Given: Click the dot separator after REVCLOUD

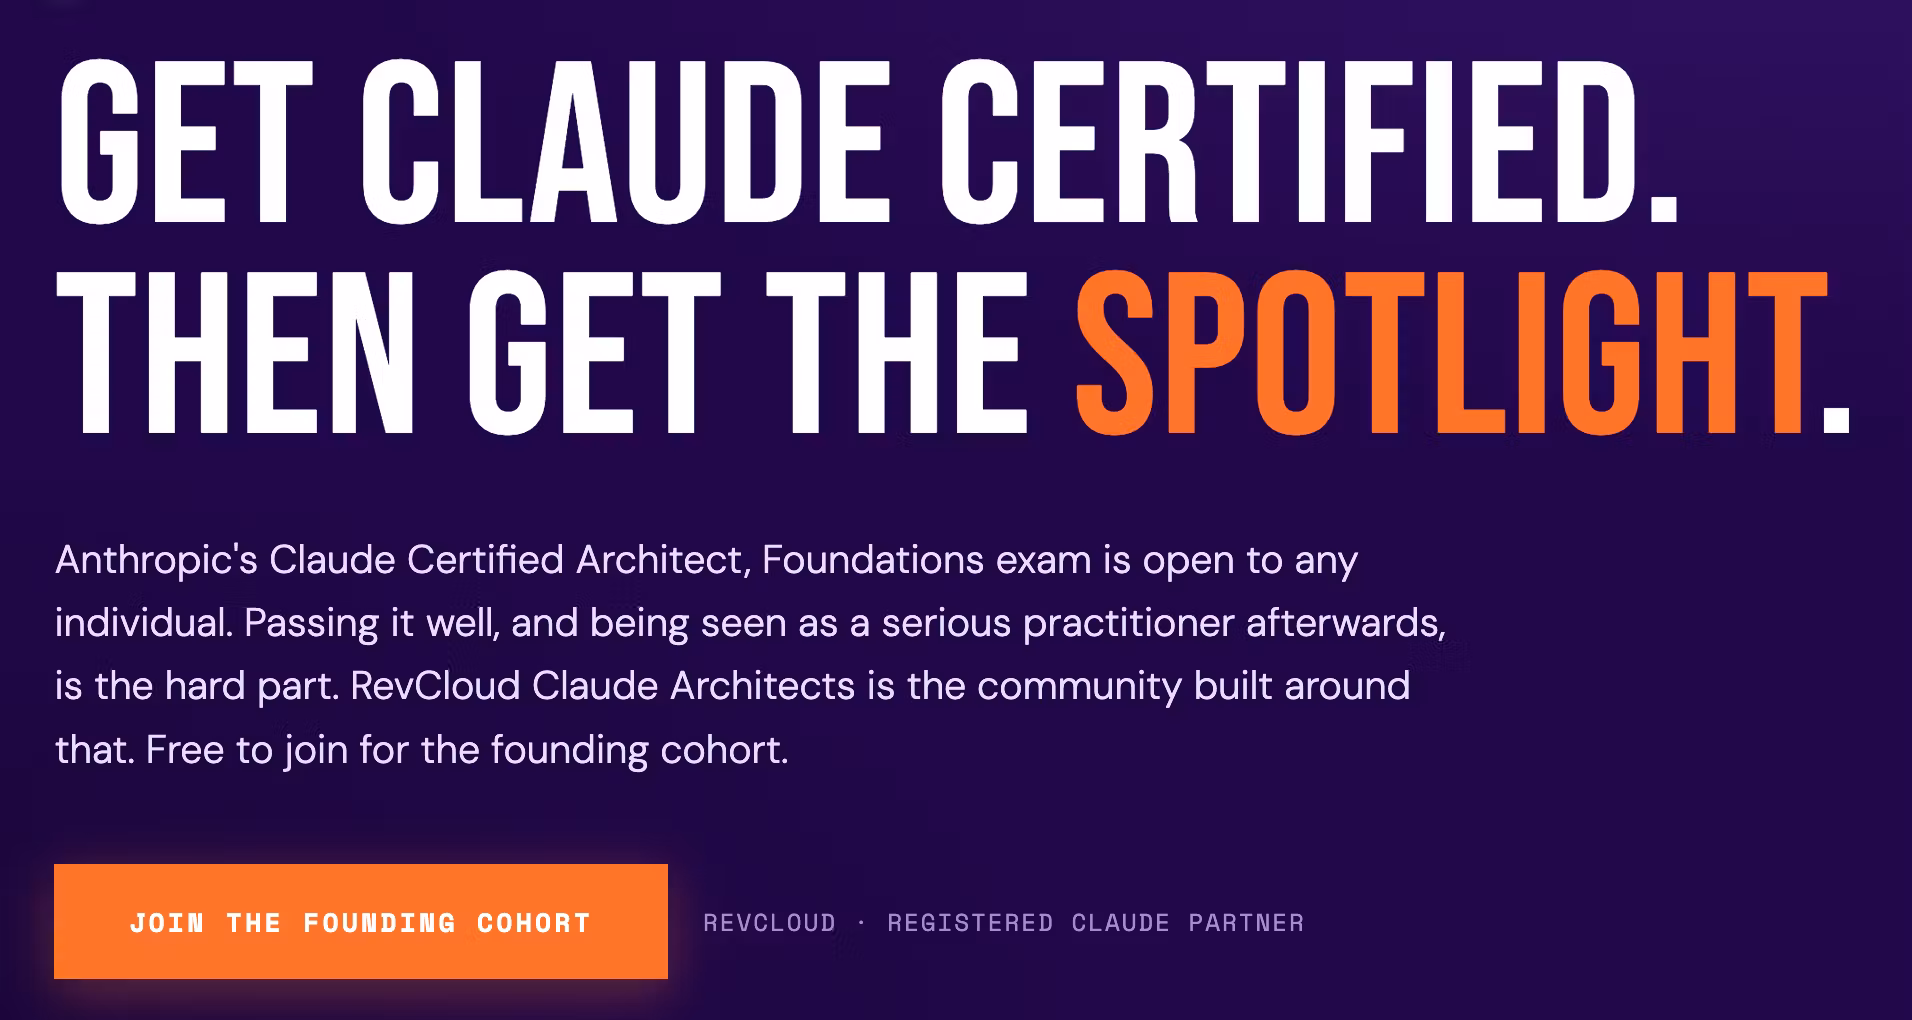Looking at the screenshot, I should pos(862,923).
